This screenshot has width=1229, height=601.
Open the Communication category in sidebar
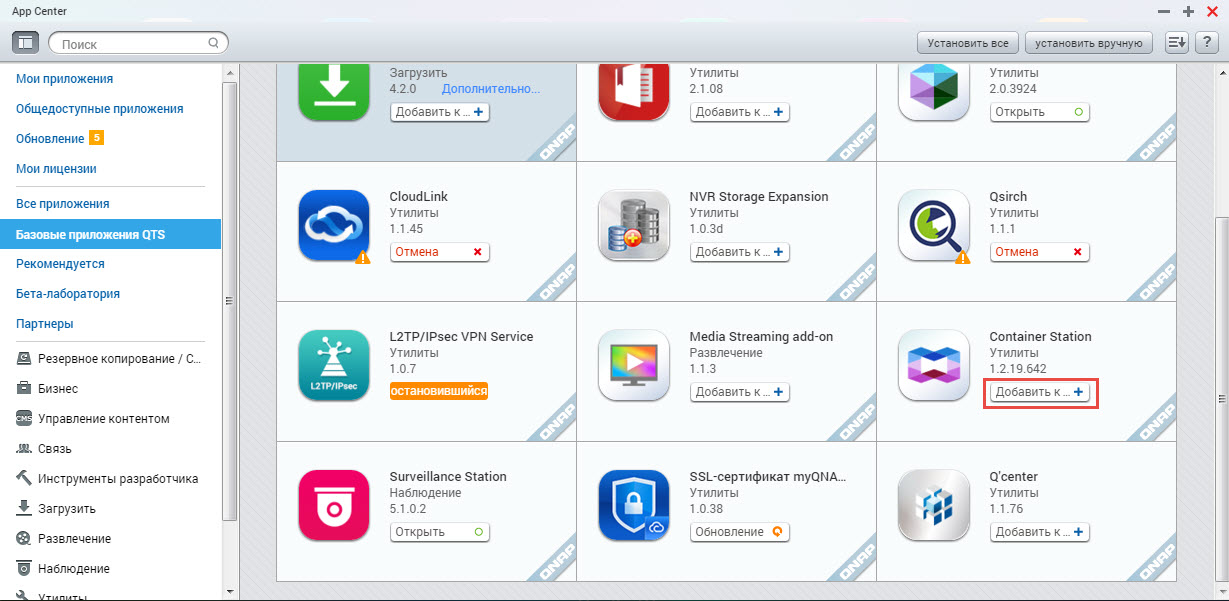click(44, 448)
